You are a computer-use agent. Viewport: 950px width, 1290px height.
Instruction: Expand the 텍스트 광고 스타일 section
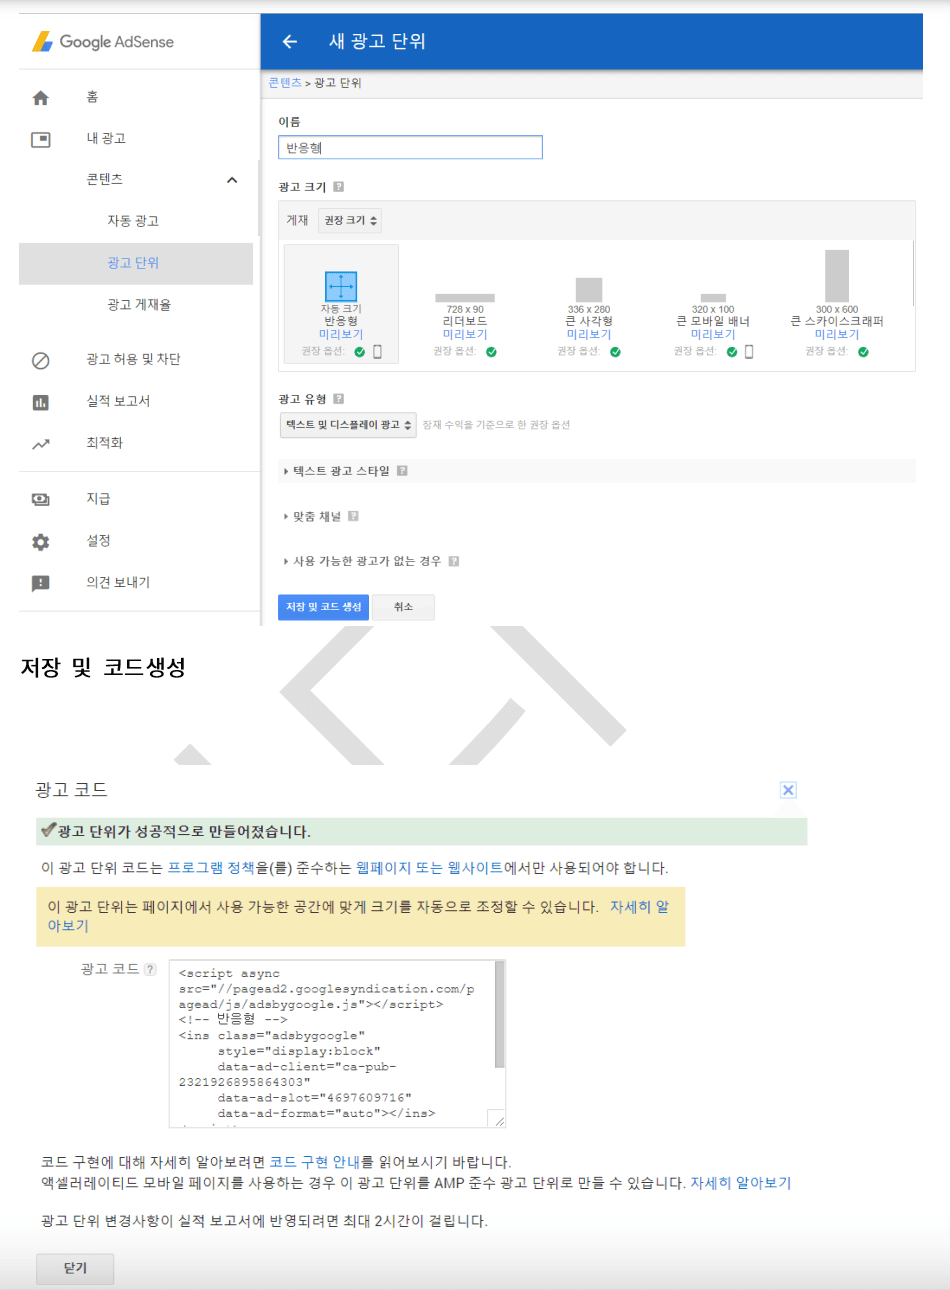(x=341, y=471)
